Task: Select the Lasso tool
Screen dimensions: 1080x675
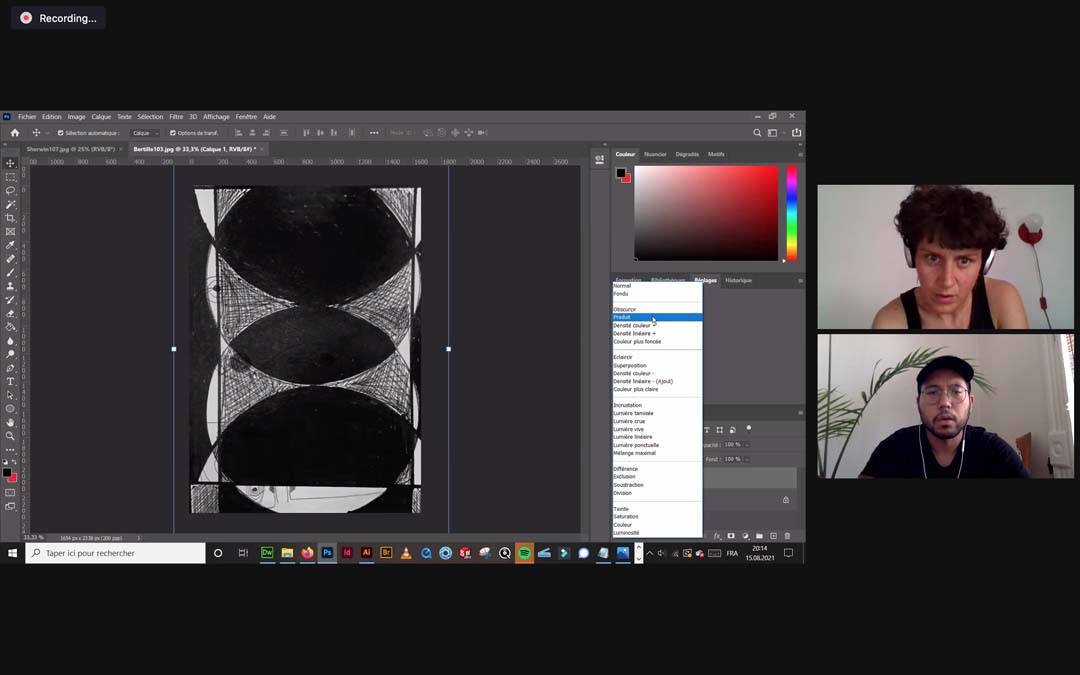Action: click(10, 191)
